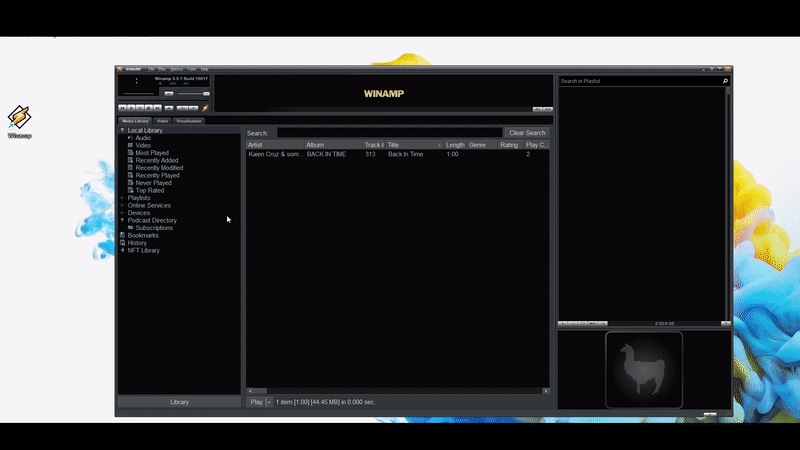Click the llama album art thumbnail
The height and width of the screenshot is (450, 800).
point(644,370)
